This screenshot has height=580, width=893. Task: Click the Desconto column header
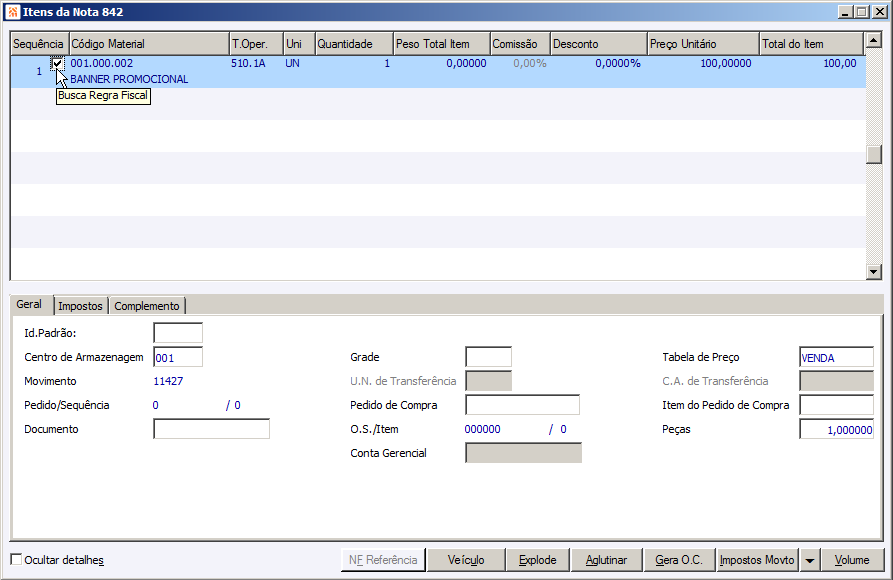pyautogui.click(x=599, y=44)
